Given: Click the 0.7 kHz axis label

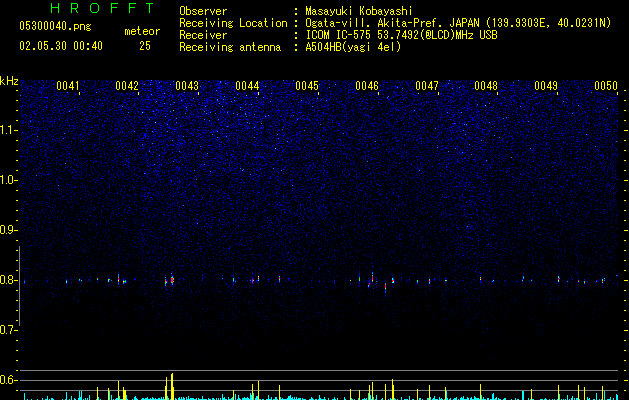Looking at the screenshot, I should pyautogui.click(x=8, y=330).
